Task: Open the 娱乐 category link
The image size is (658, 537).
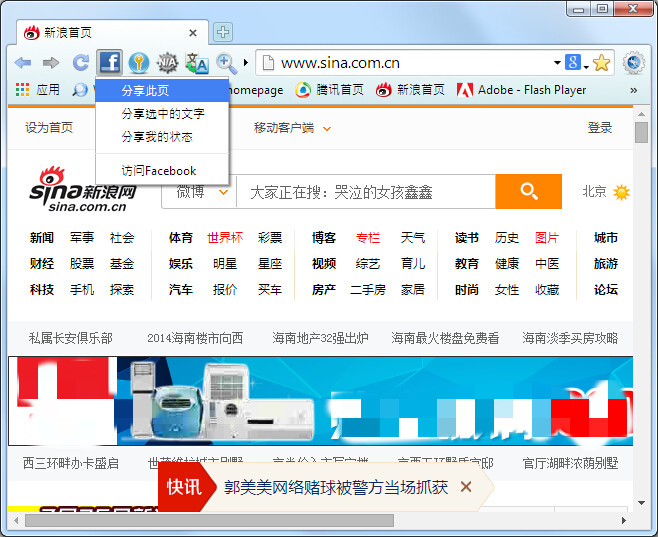Action: (180, 264)
